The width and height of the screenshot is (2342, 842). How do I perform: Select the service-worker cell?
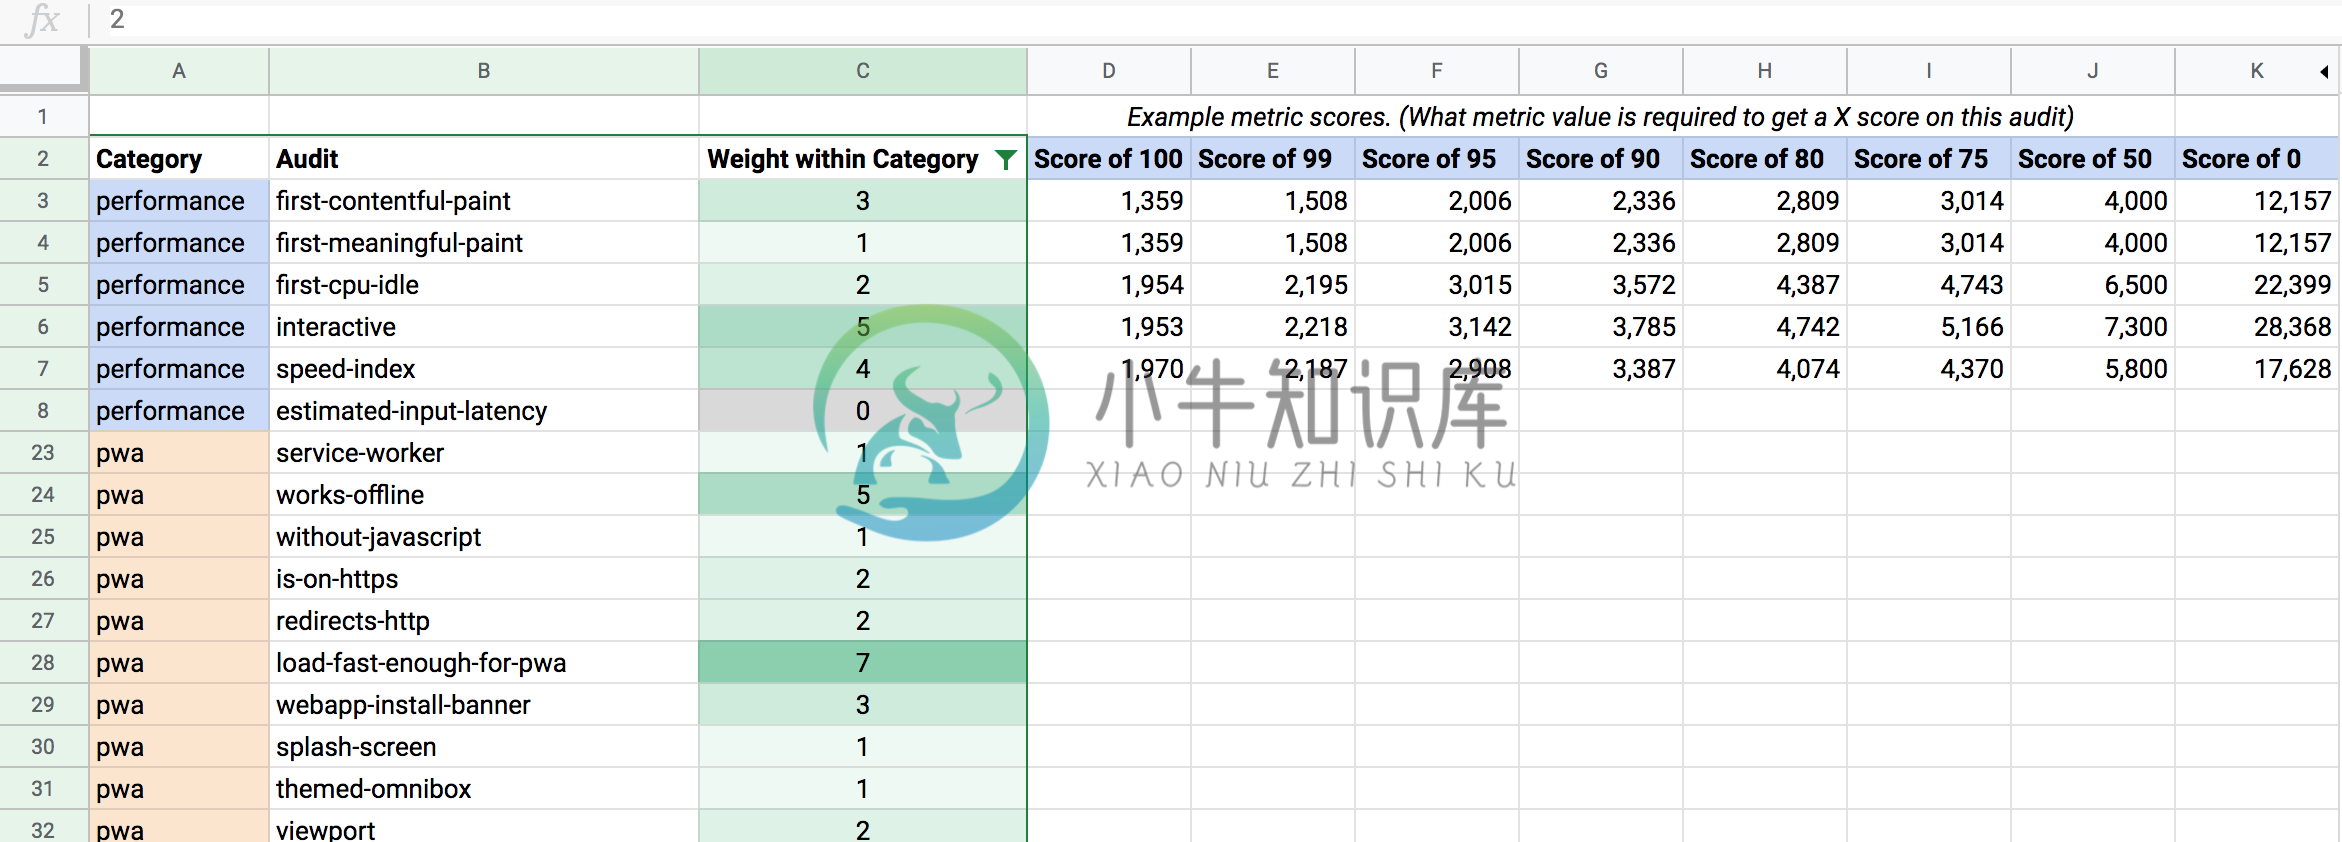tap(484, 453)
